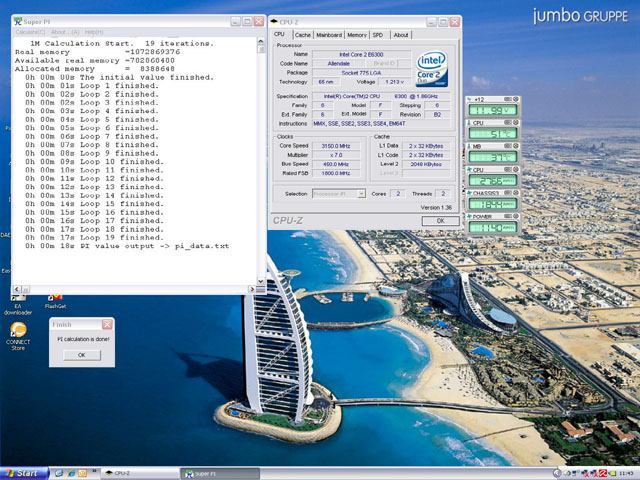Click the display-mode icon on the POWER fan panel

point(508,216)
